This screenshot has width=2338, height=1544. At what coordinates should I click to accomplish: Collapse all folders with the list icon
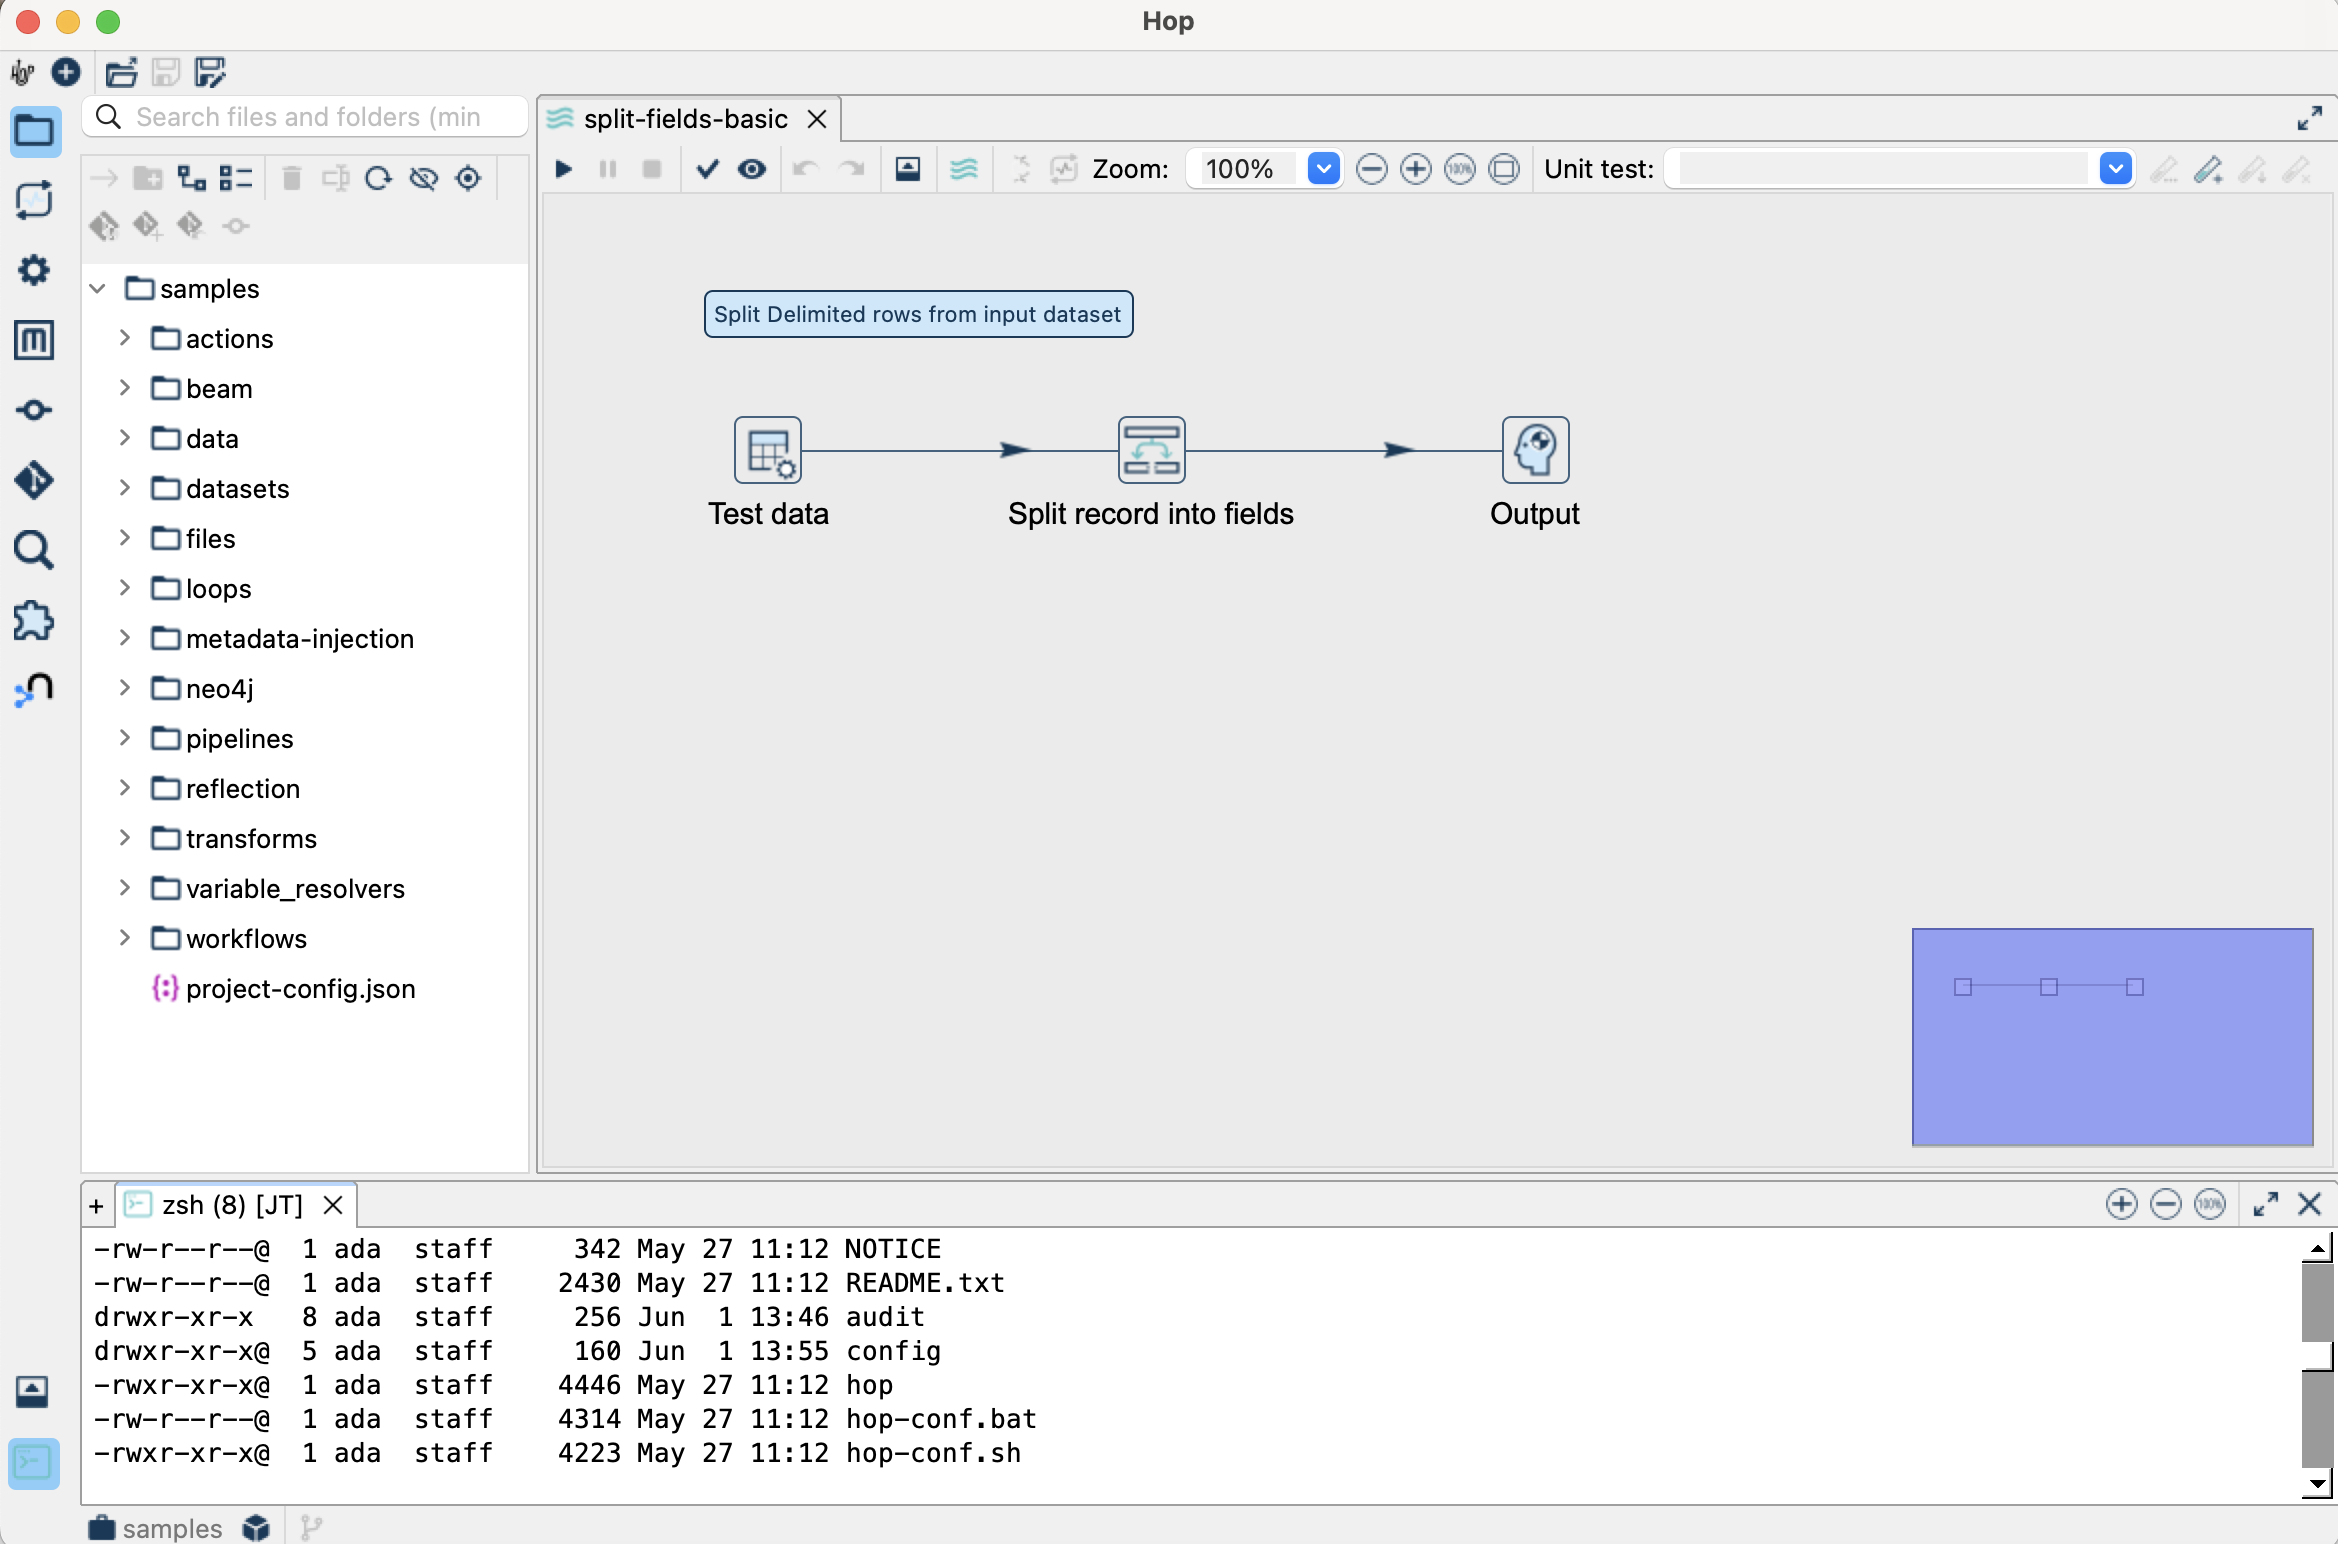(x=236, y=178)
